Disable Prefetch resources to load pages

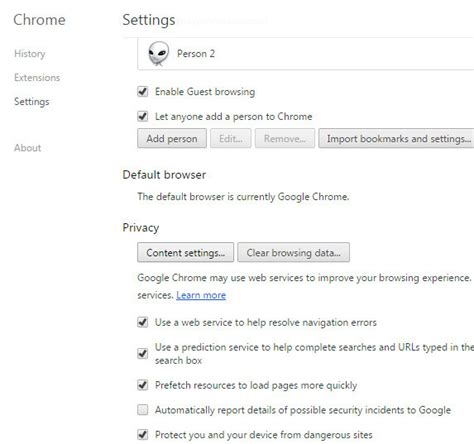pyautogui.click(x=143, y=385)
